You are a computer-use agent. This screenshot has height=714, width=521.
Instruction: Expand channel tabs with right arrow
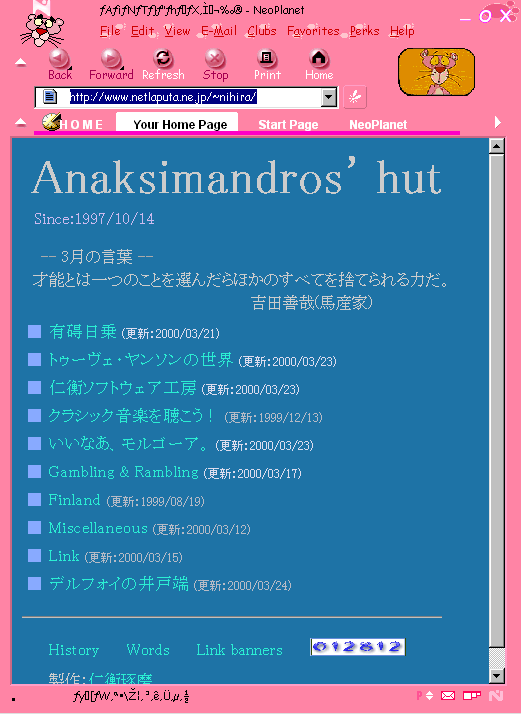pyautogui.click(x=498, y=122)
